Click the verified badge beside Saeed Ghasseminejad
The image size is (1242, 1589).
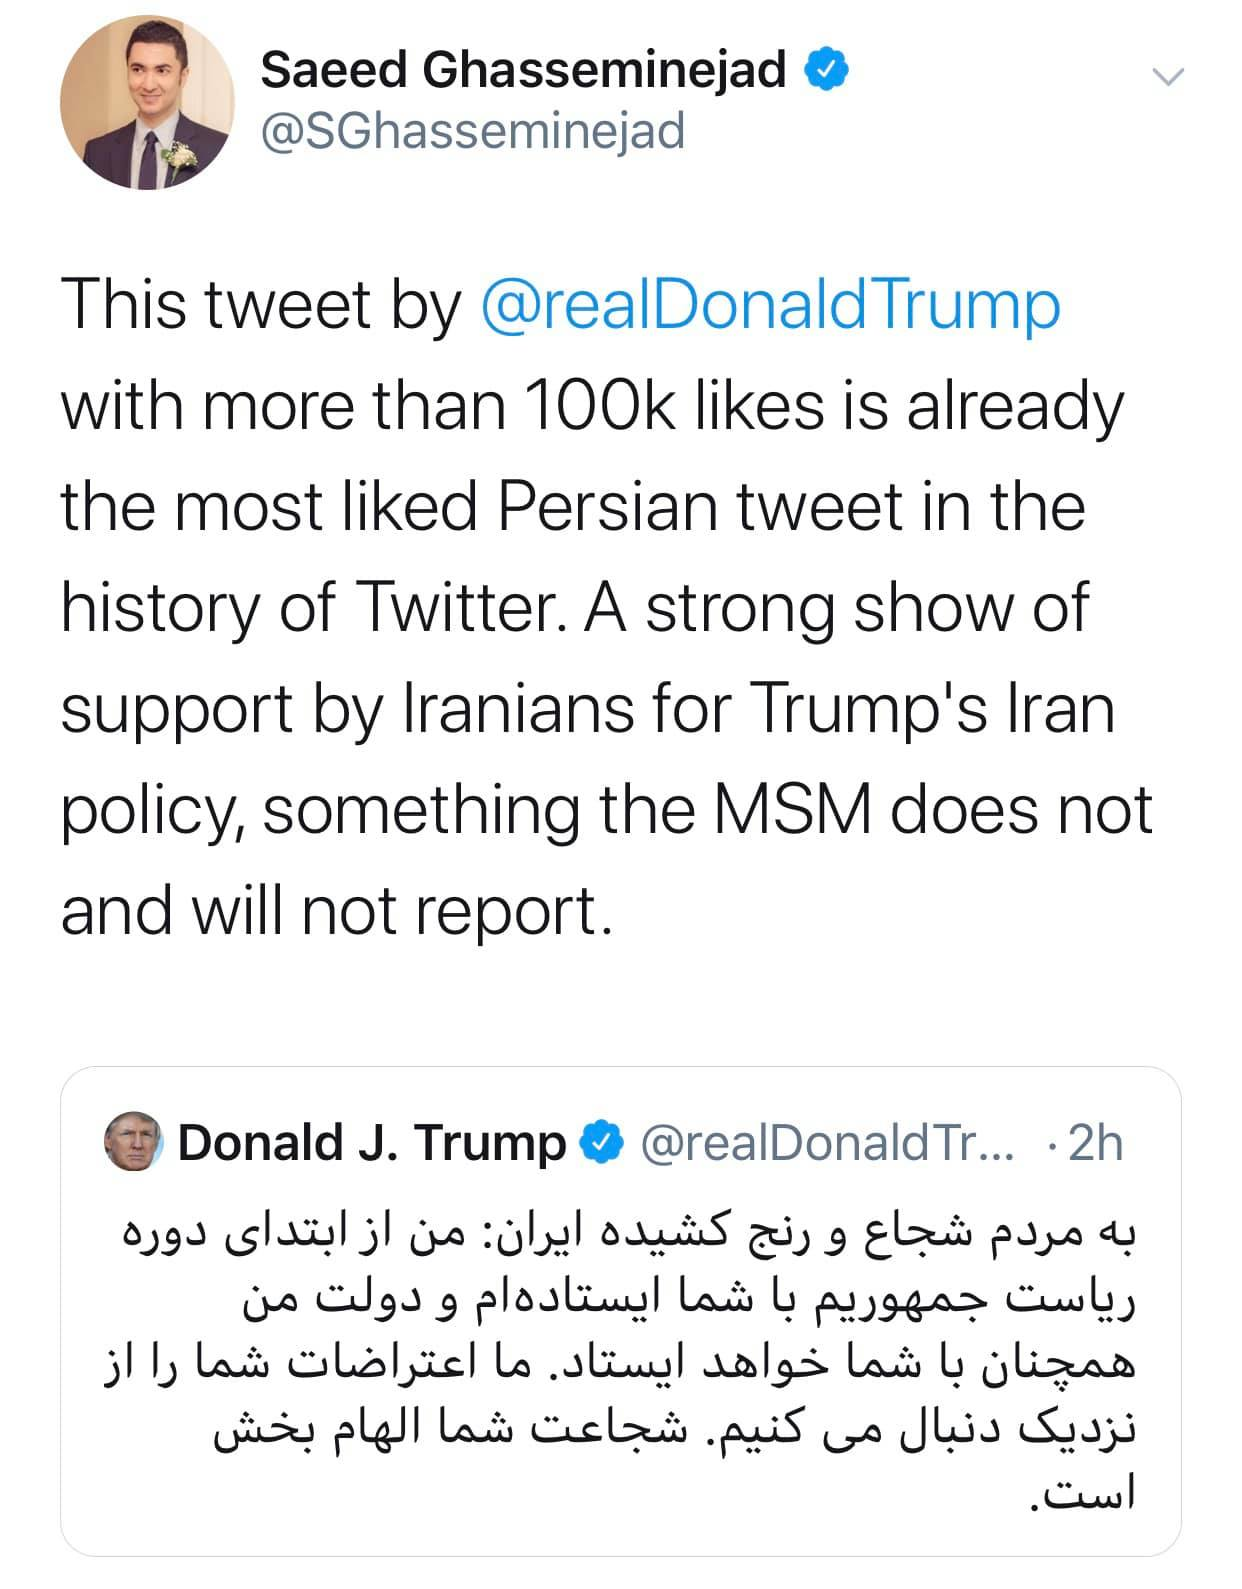click(829, 71)
